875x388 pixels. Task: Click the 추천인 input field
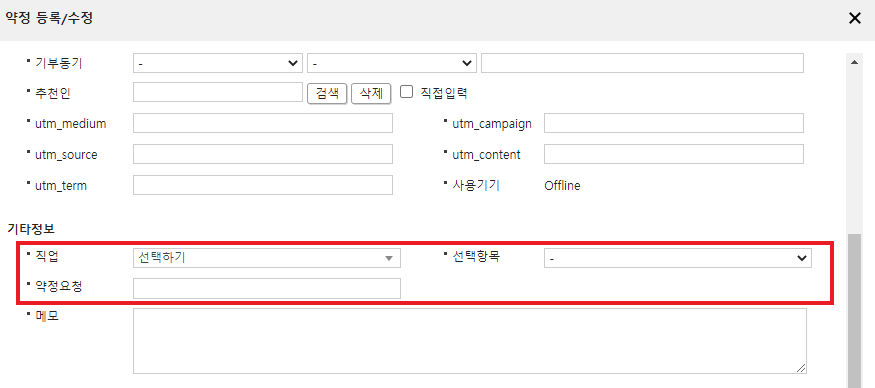(x=218, y=93)
